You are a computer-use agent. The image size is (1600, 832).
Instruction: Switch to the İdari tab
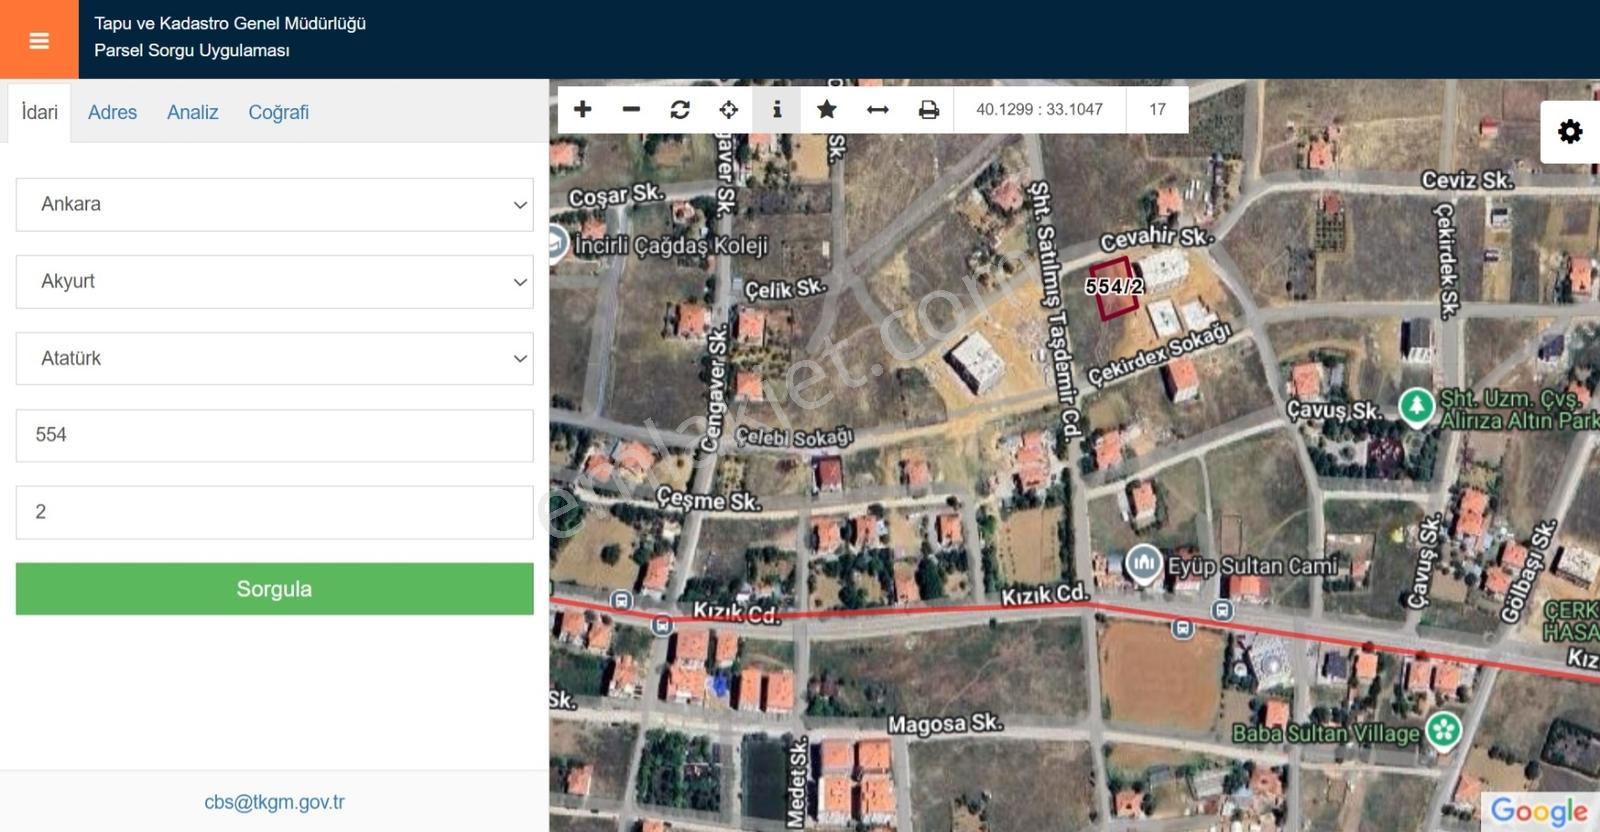point(40,112)
